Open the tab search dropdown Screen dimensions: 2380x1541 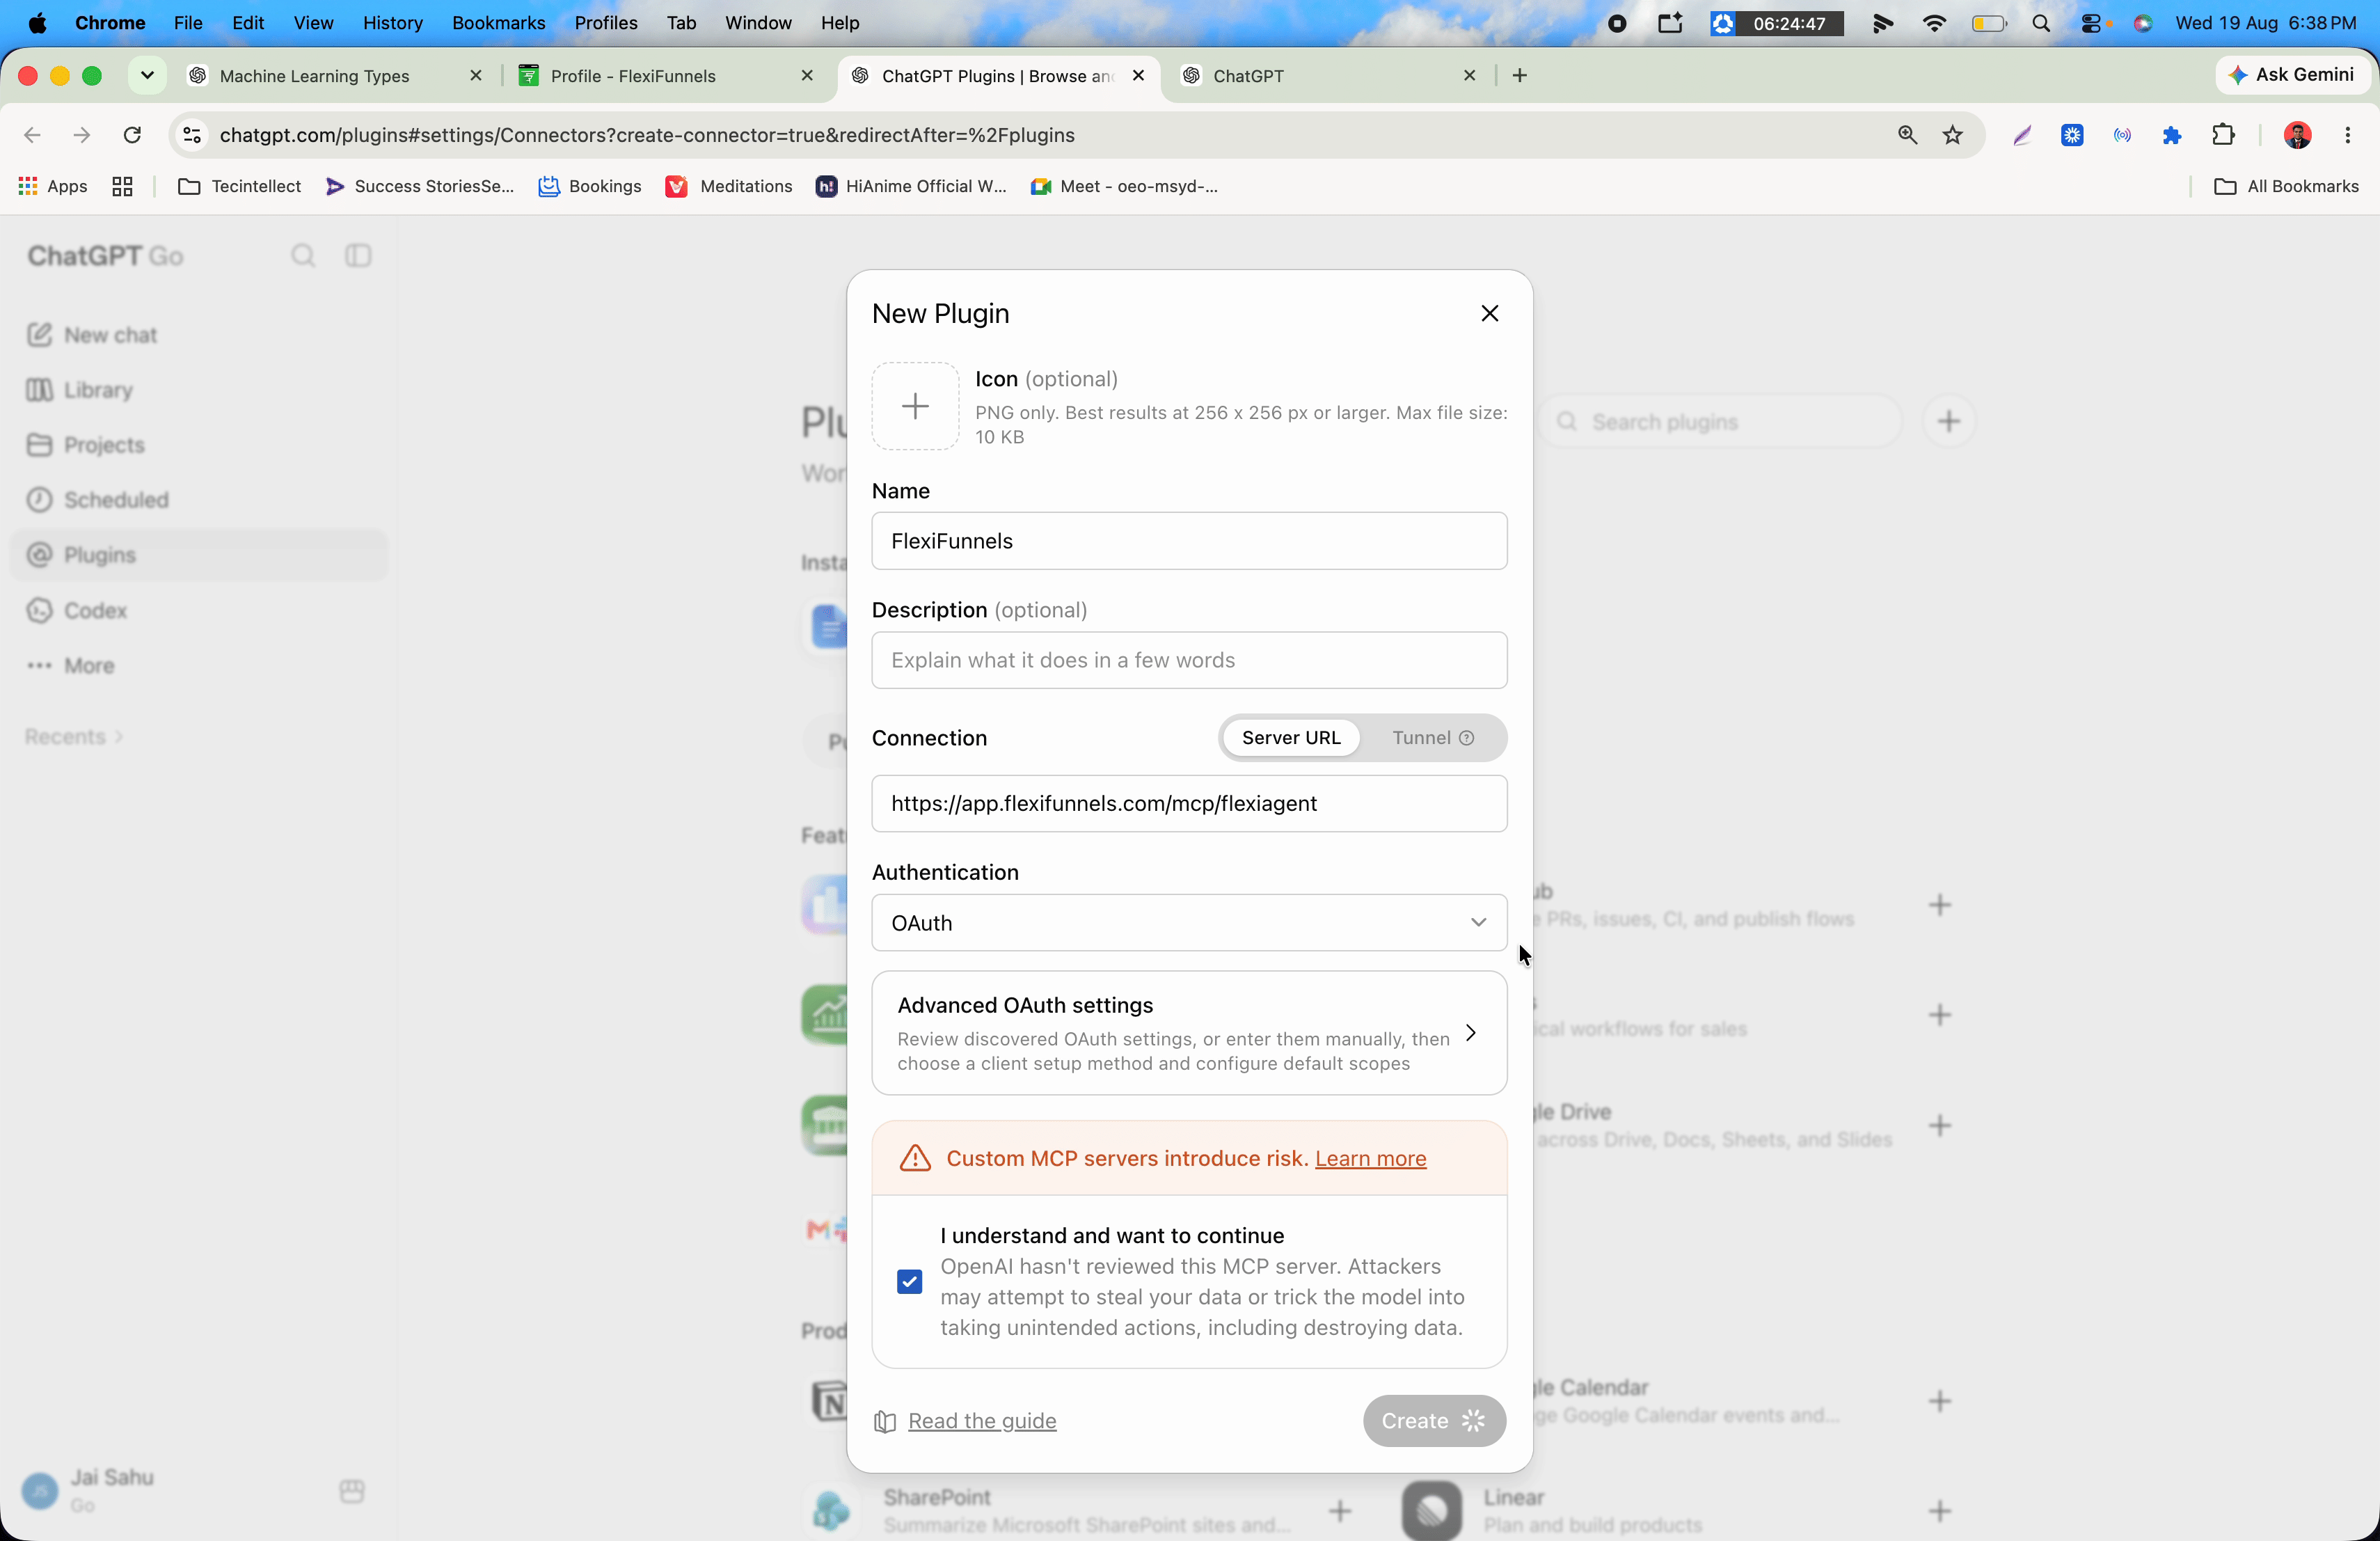(147, 76)
